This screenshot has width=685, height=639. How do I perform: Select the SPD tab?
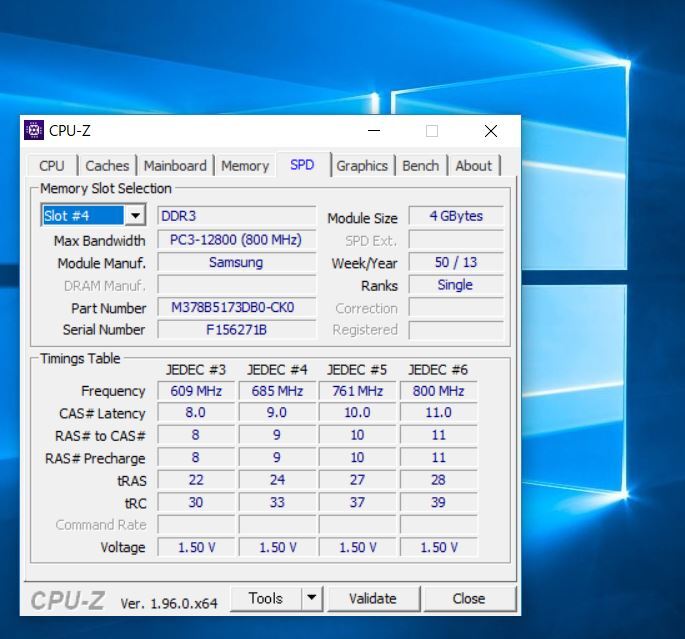click(302, 165)
